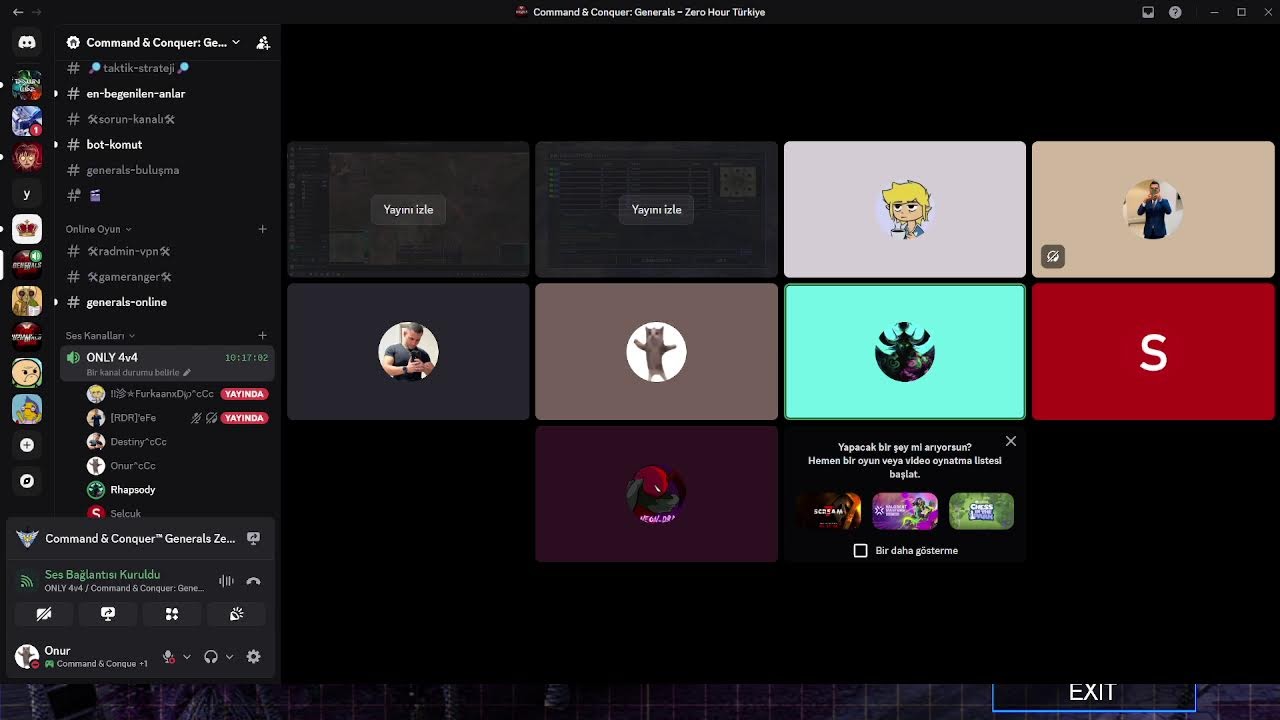Open the gameranger channel
Screen dimensions: 1280x720
[x=168, y=277]
